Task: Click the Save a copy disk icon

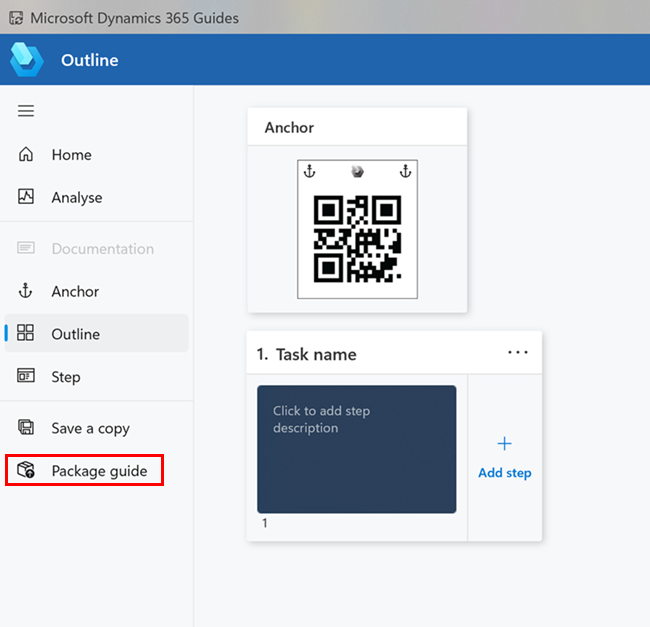Action: tap(26, 427)
